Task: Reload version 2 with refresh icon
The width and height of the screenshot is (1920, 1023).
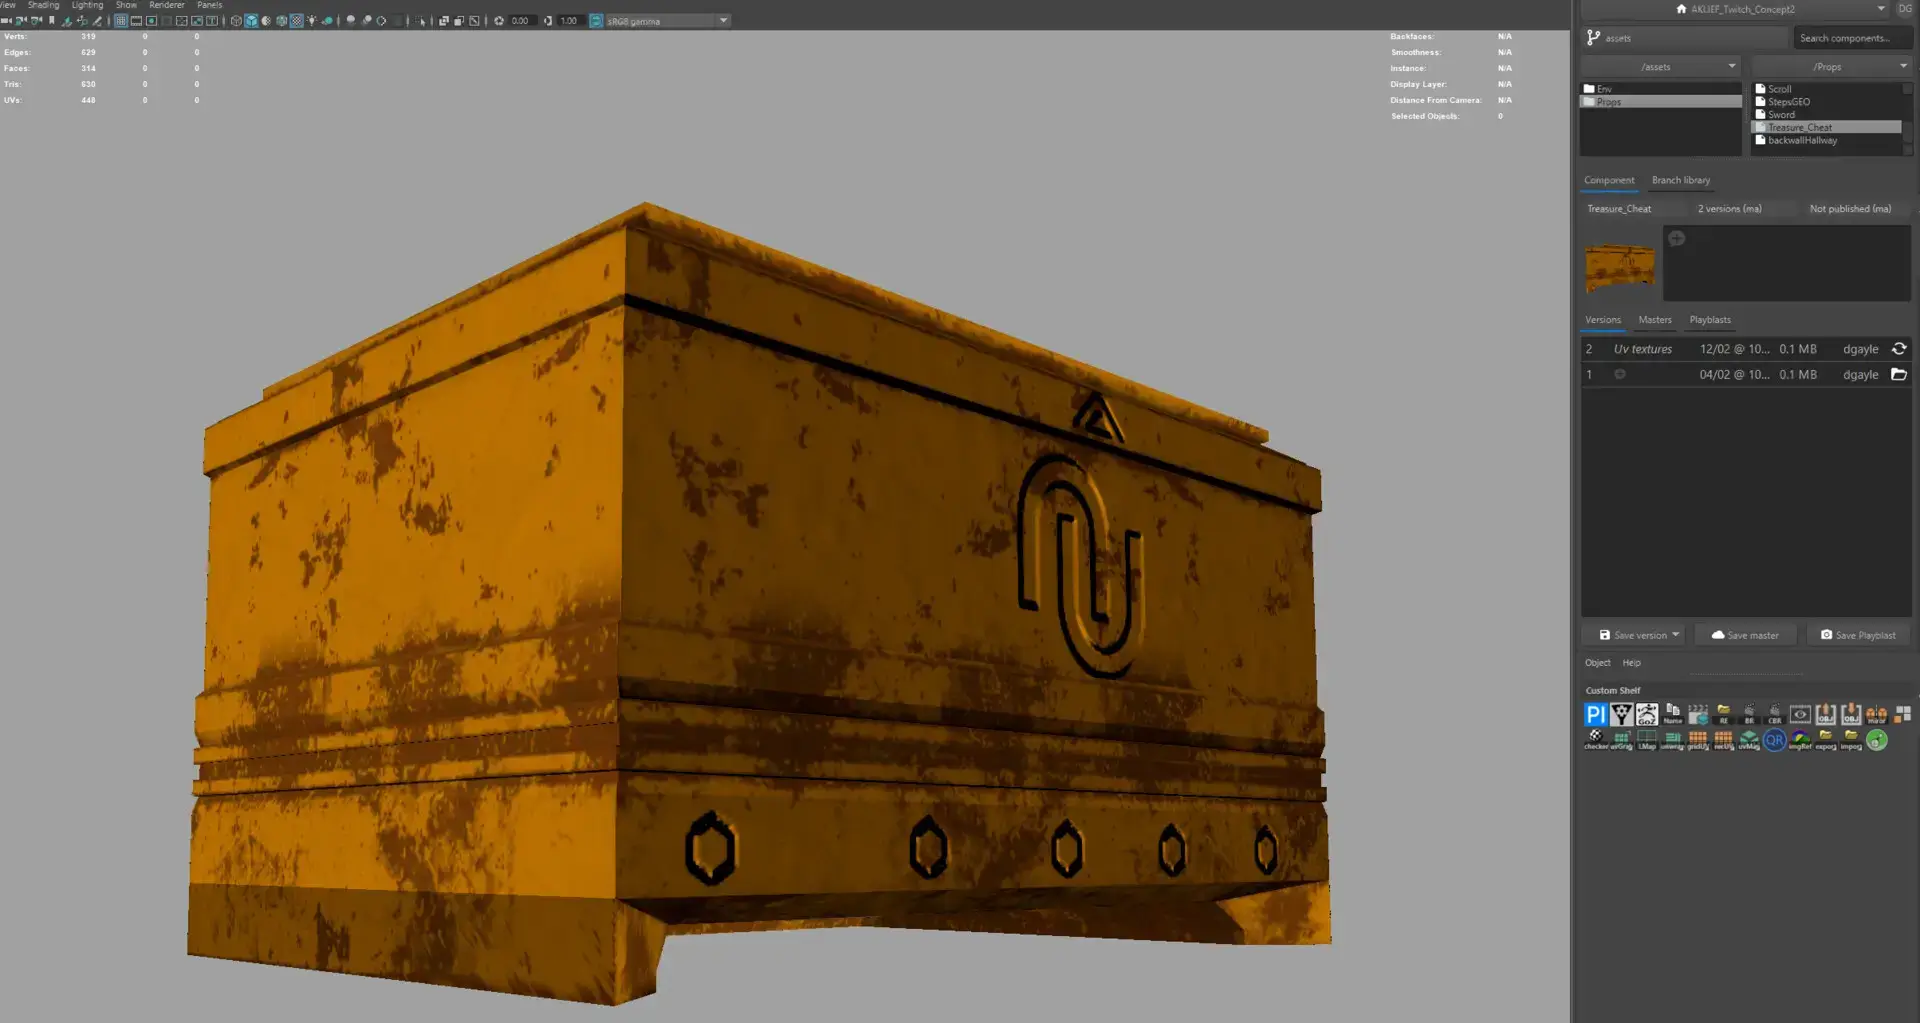Action: (x=1898, y=349)
